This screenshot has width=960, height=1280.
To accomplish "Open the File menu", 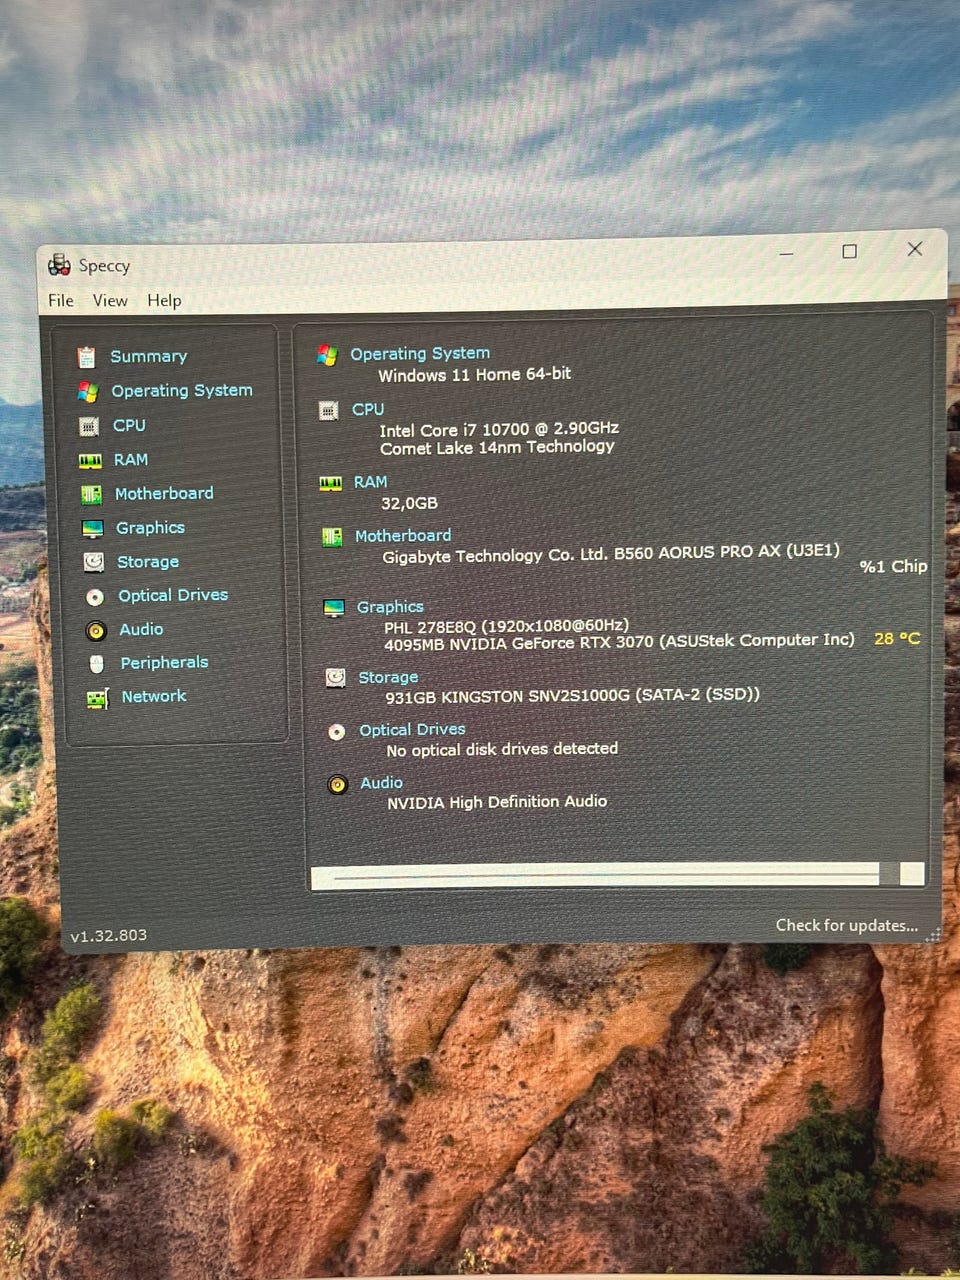I will click(x=61, y=301).
